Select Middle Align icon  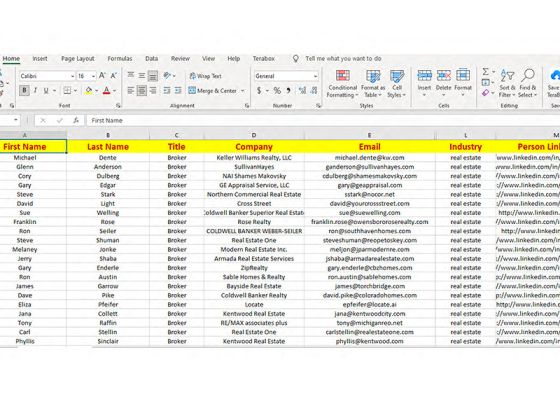(142, 75)
